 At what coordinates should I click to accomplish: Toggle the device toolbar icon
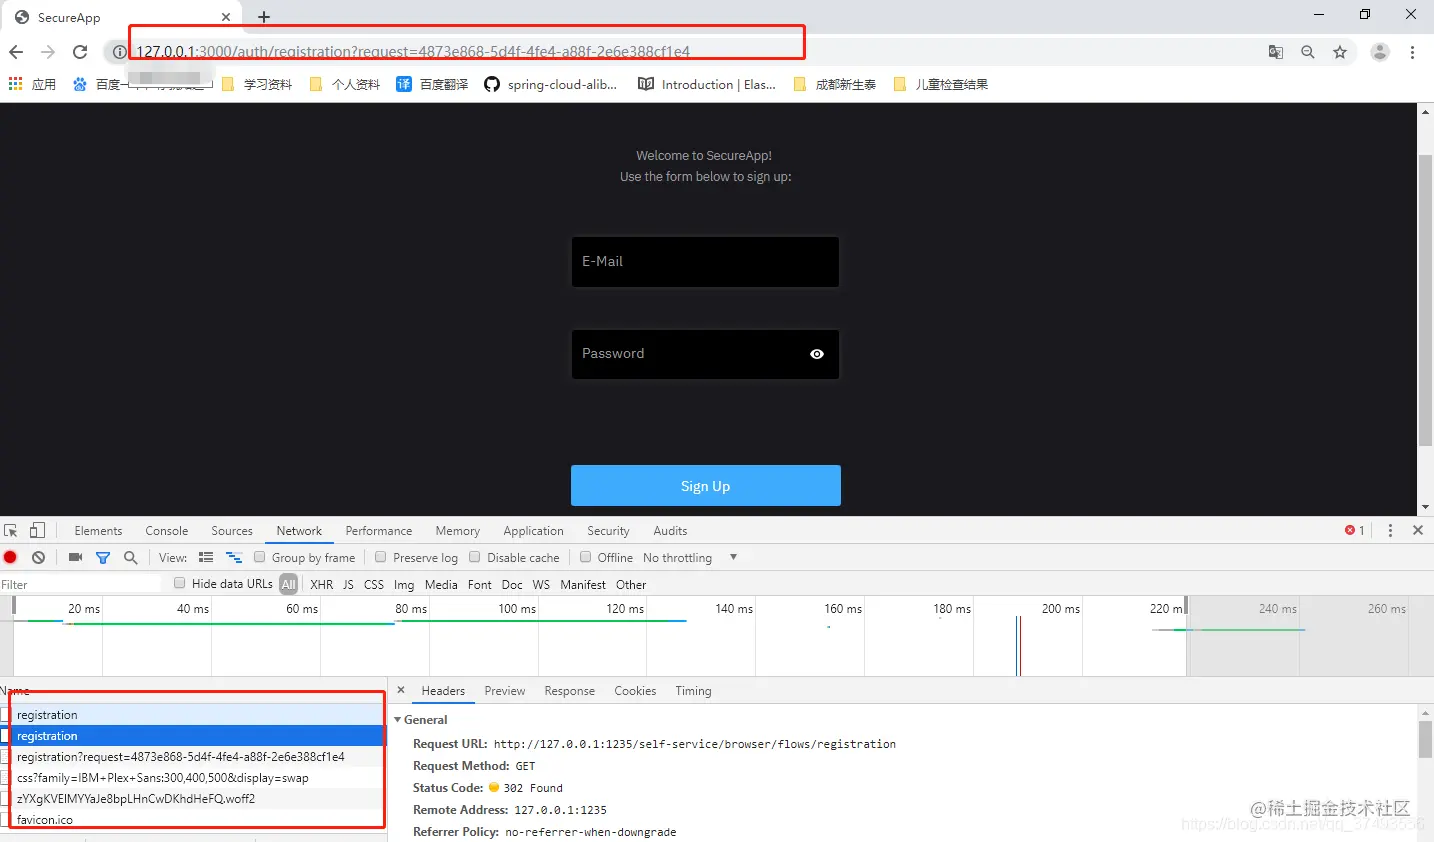37,530
